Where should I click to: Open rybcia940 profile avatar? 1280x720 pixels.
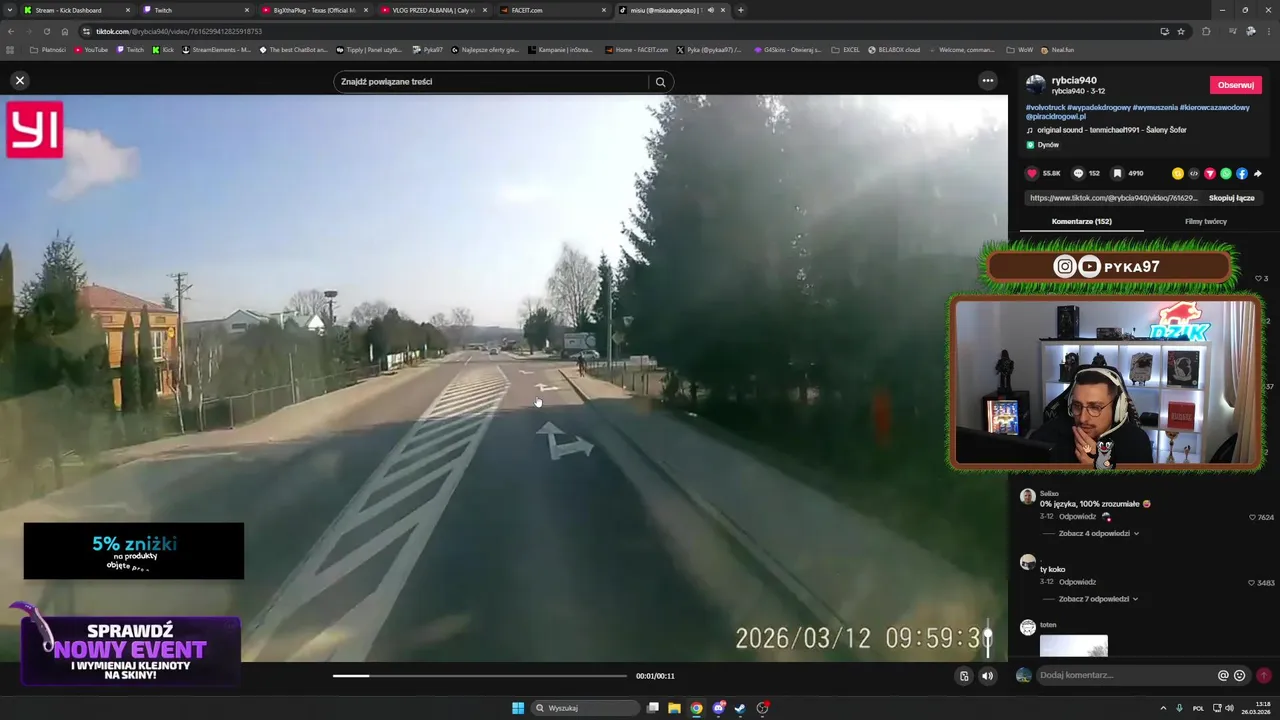coord(1035,85)
